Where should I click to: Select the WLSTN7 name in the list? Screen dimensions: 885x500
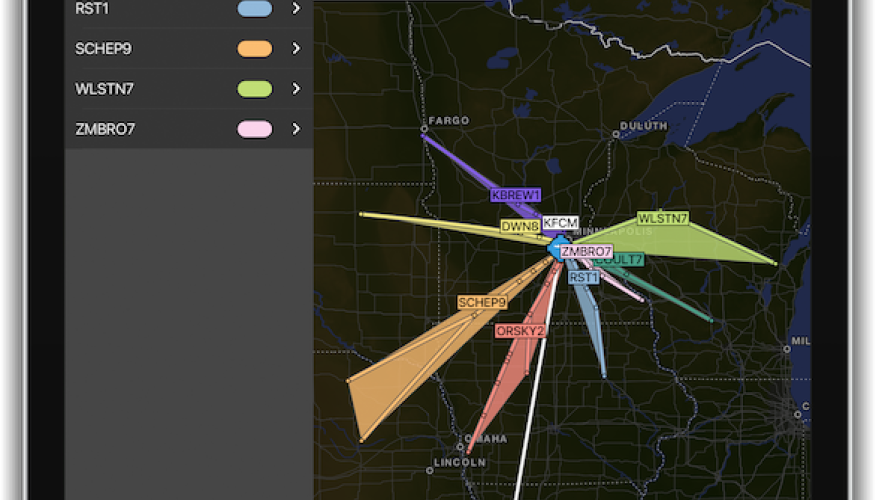(x=104, y=89)
